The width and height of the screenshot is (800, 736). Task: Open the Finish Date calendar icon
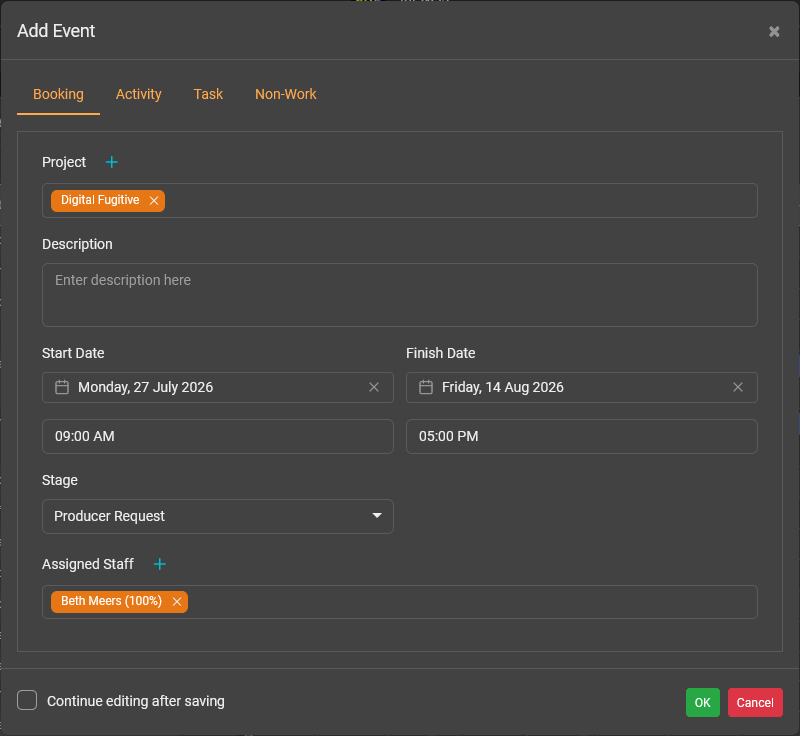coord(426,387)
